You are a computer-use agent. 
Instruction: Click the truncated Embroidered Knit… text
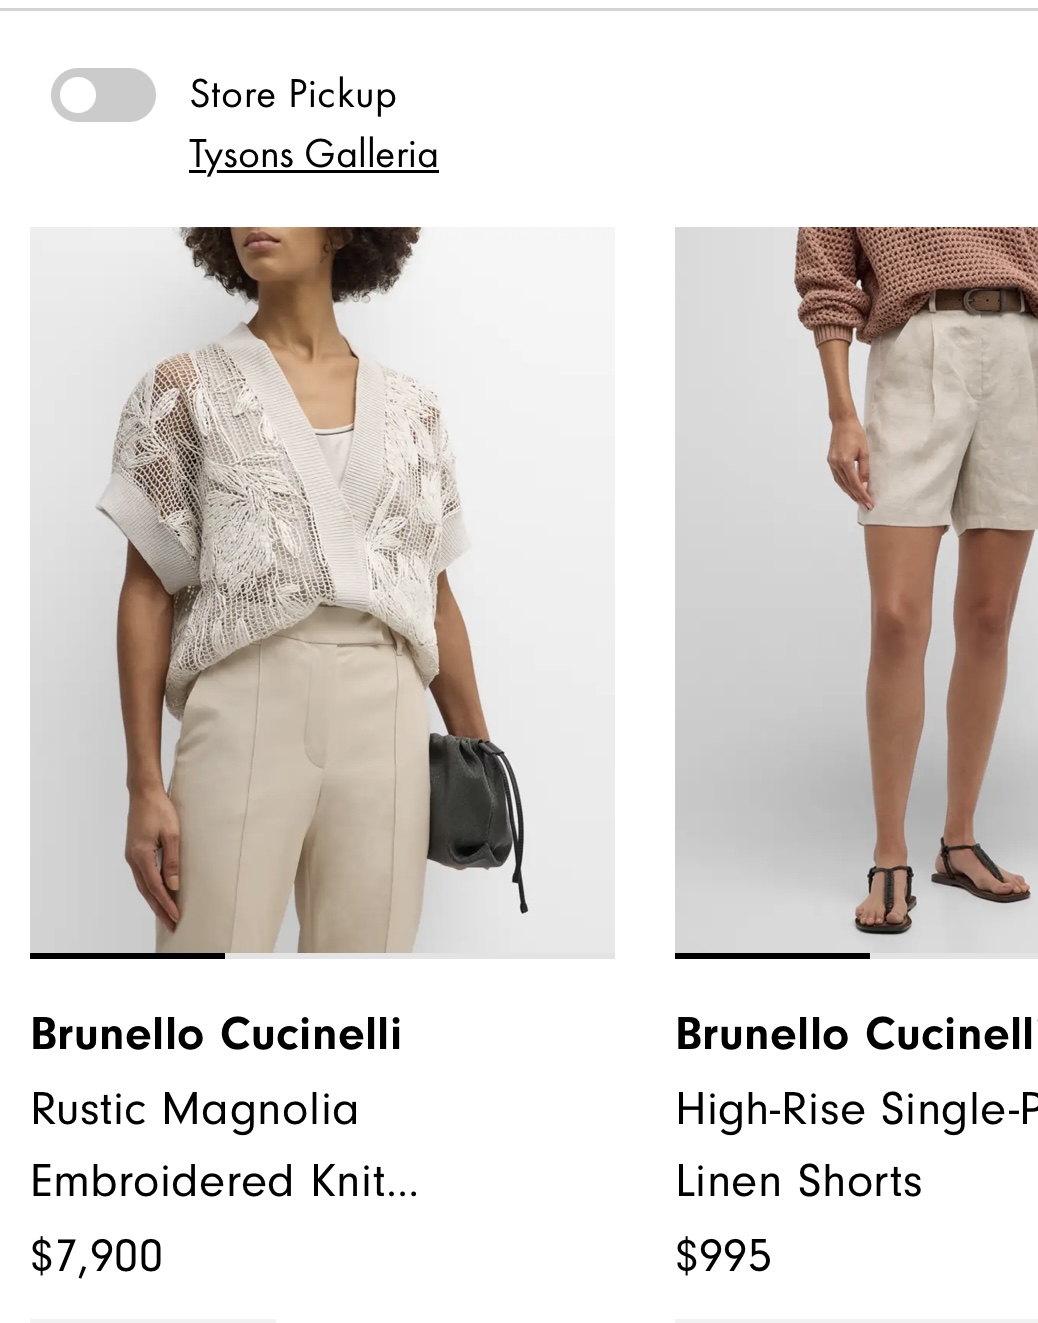(225, 1181)
